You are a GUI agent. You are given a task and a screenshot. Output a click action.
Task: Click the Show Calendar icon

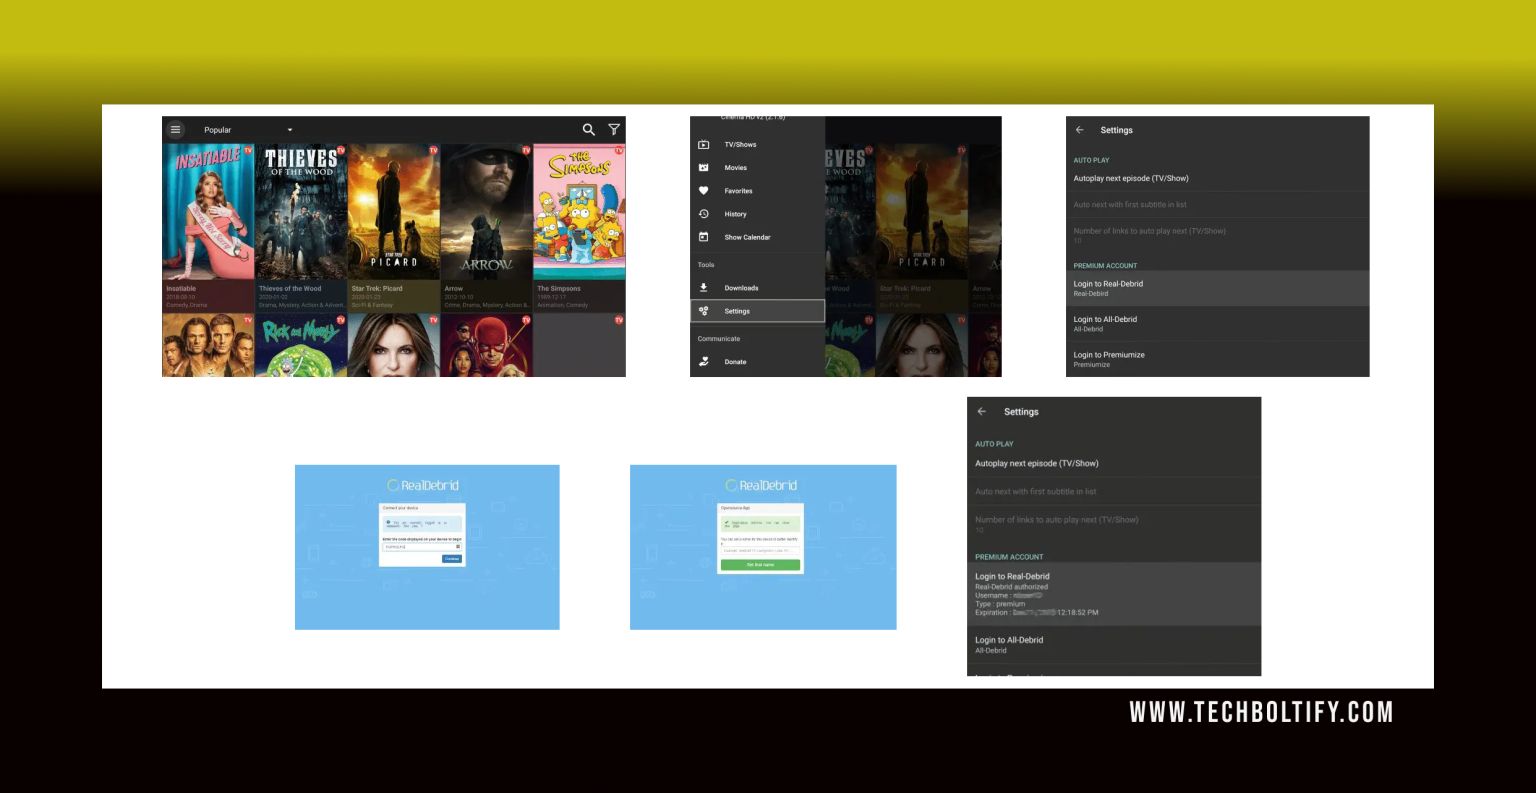704,237
